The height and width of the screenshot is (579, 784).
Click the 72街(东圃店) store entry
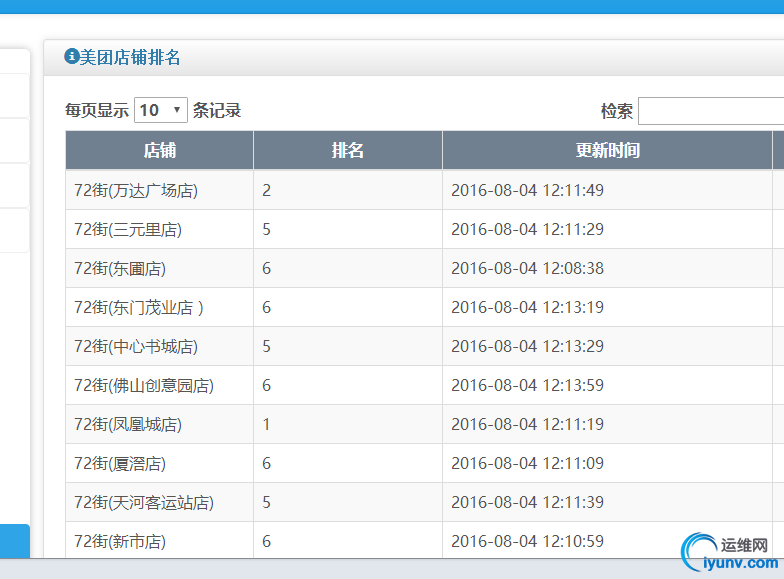click(x=120, y=268)
